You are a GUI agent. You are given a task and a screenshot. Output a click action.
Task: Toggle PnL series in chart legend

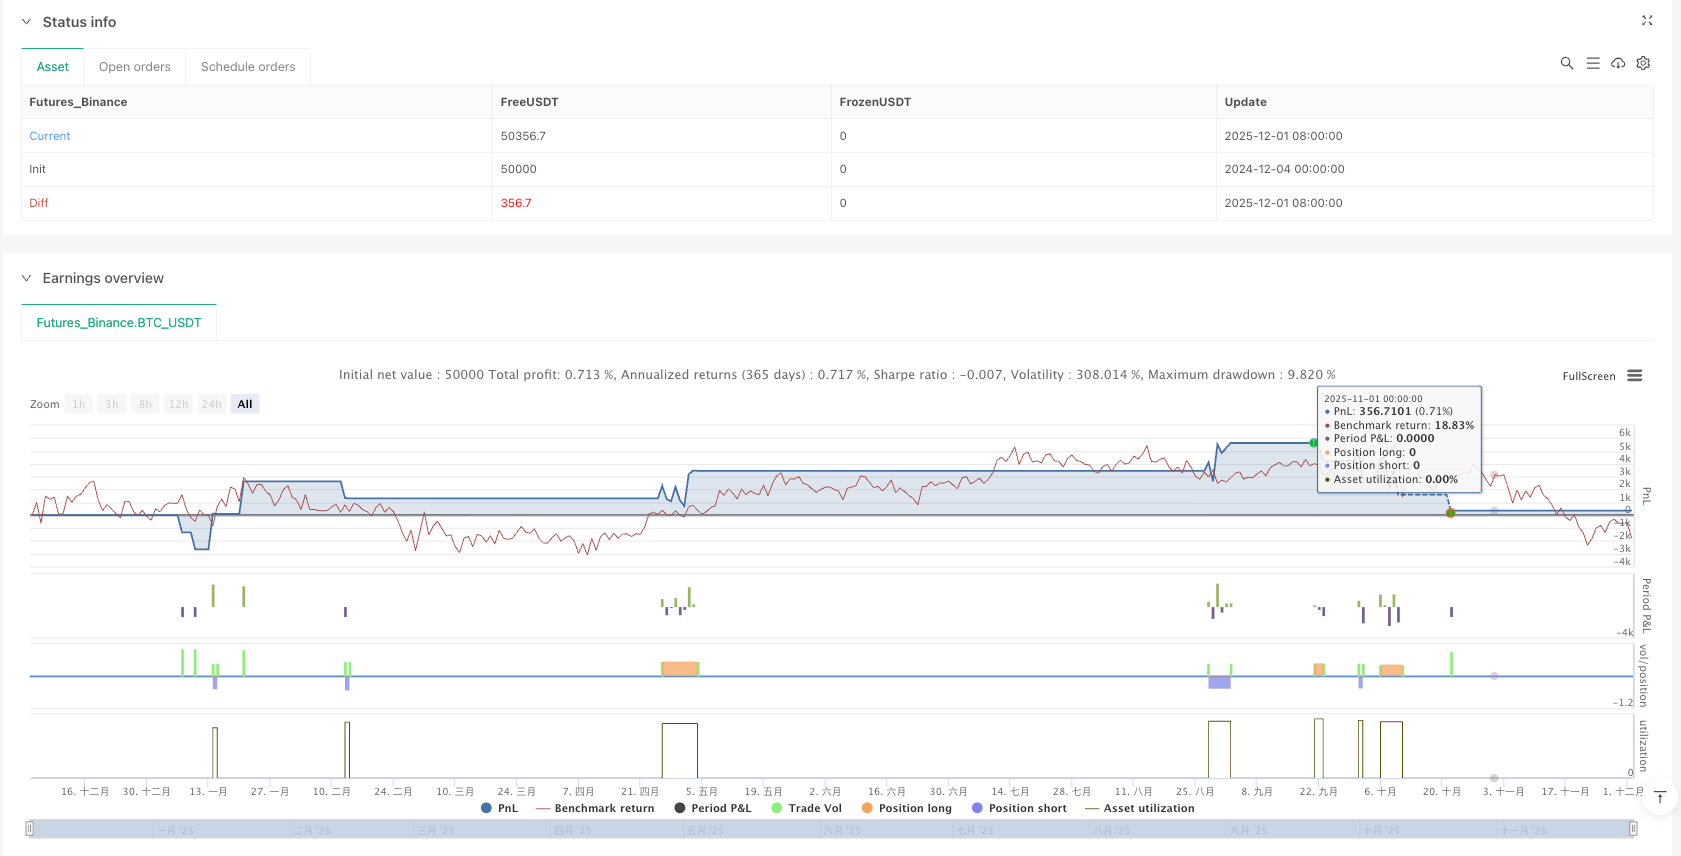[x=499, y=808]
